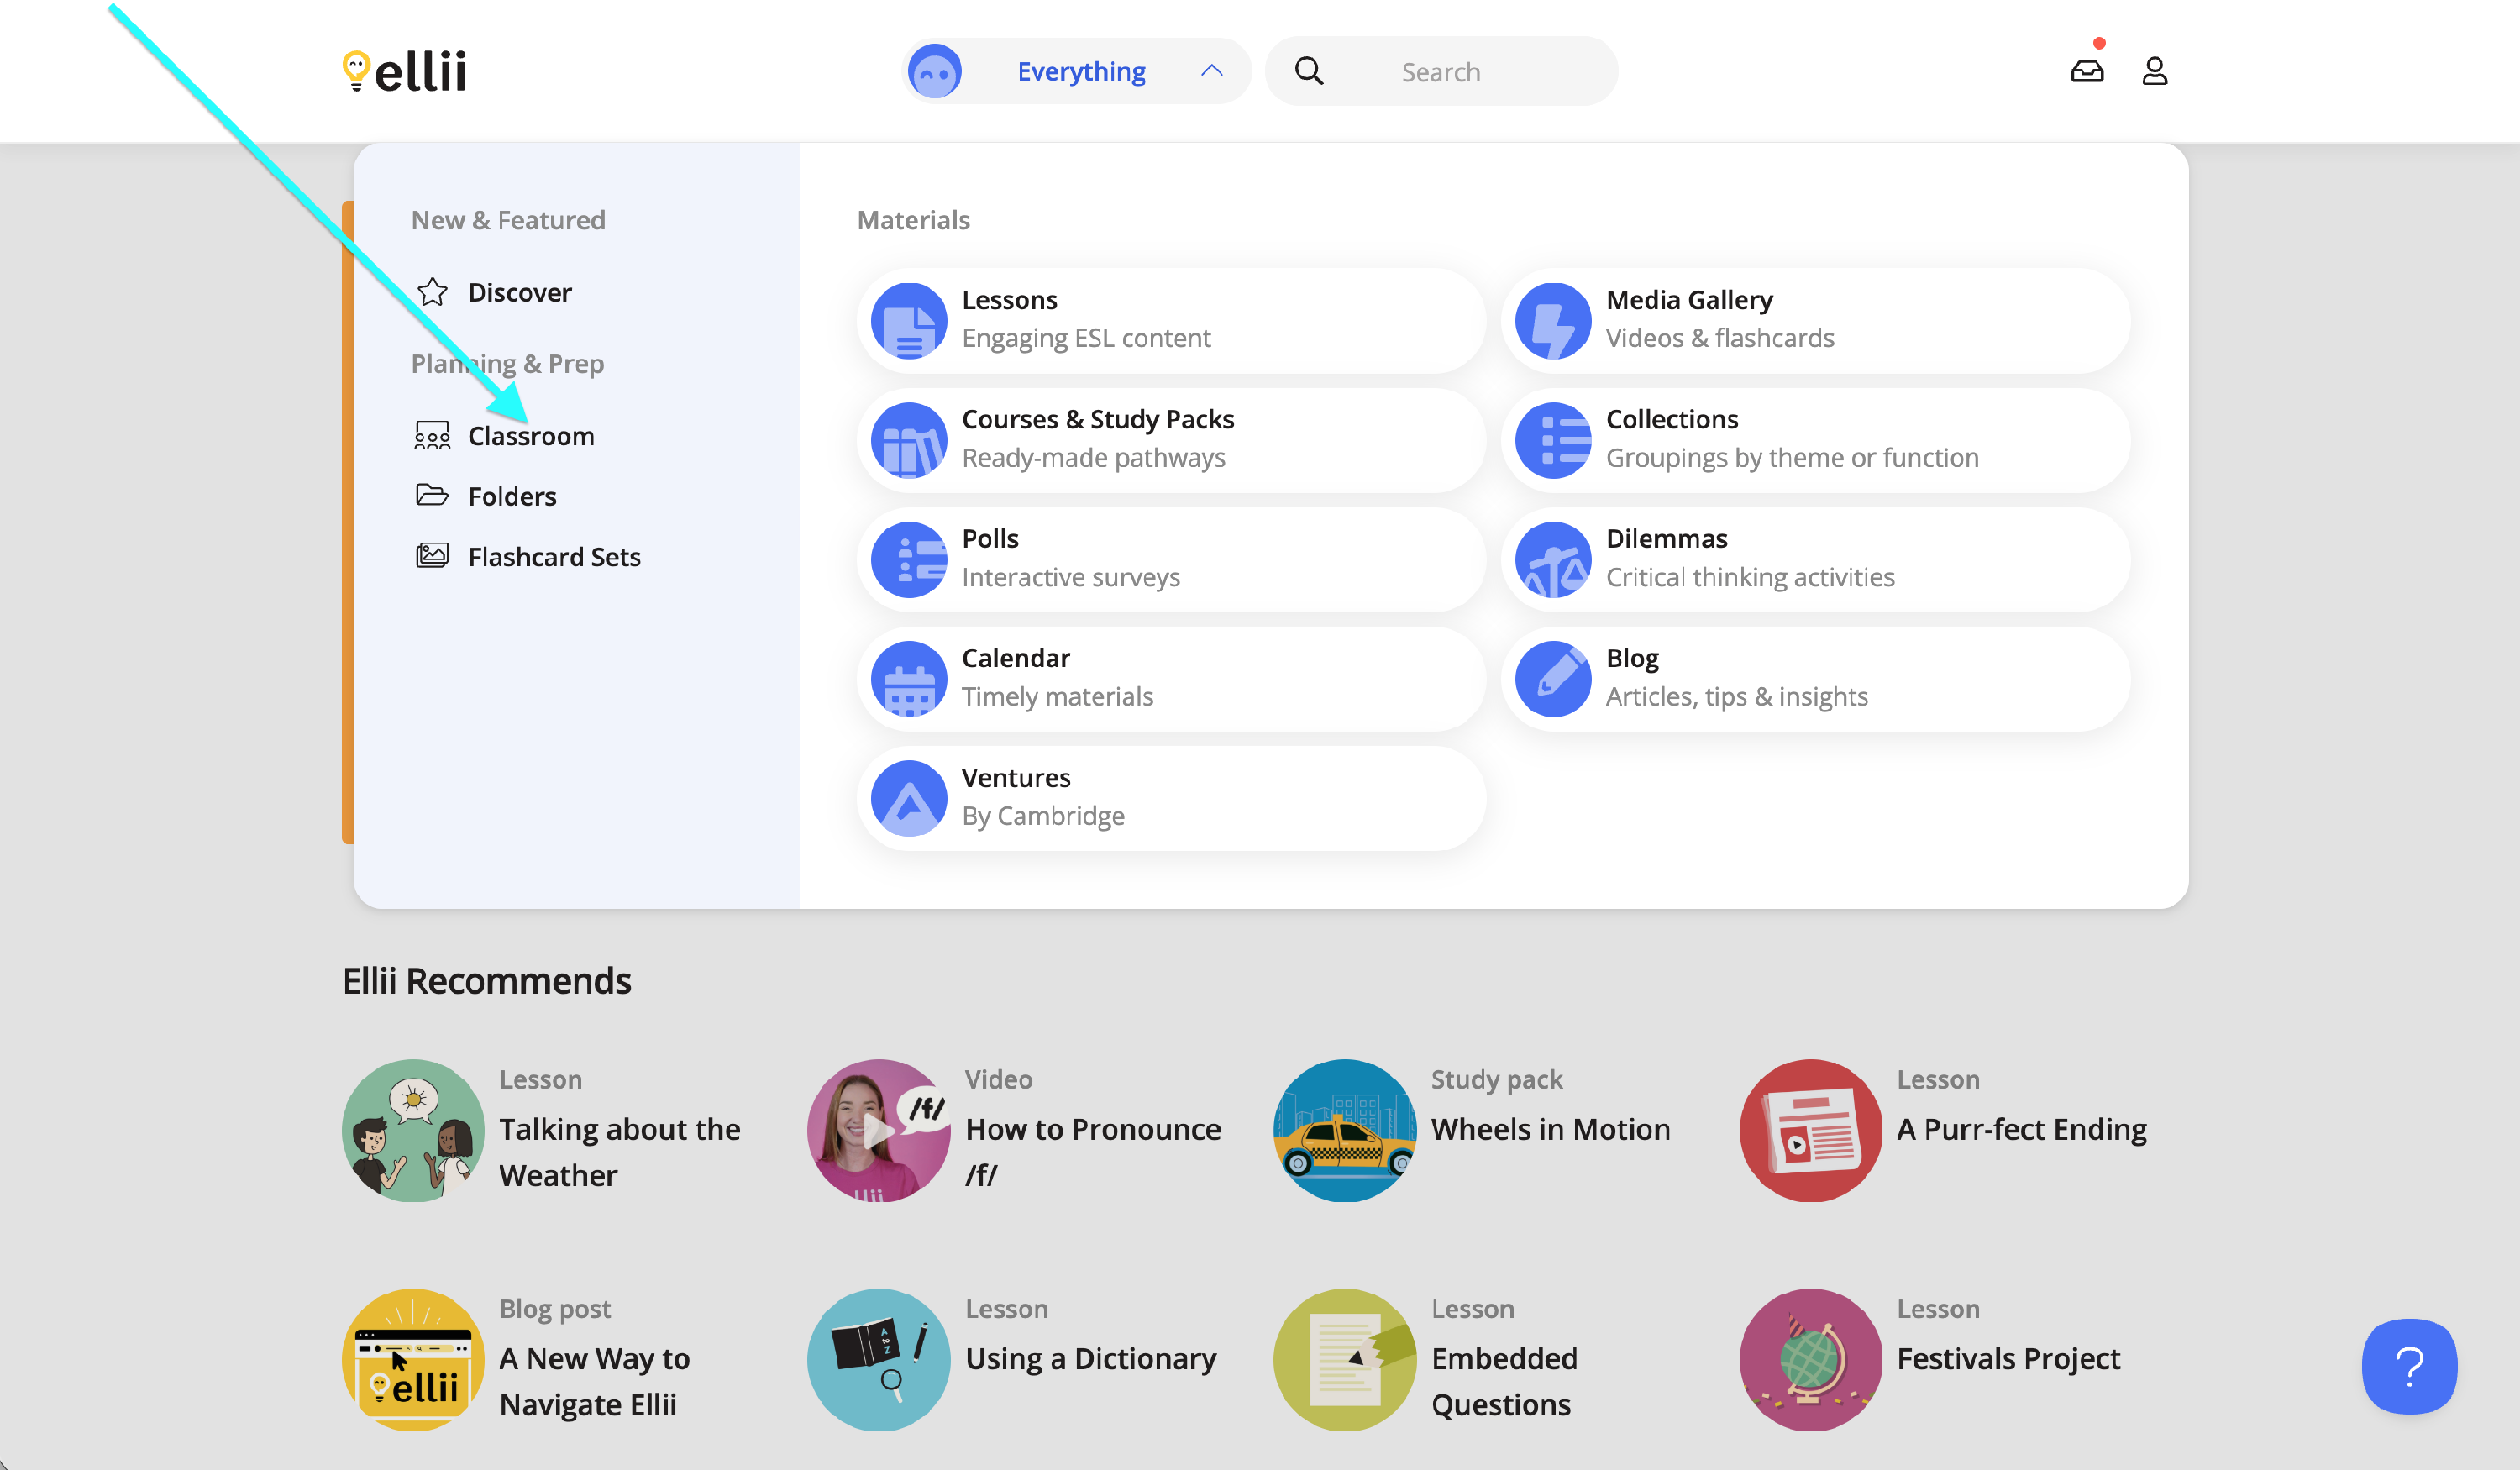The height and width of the screenshot is (1470, 2520).
Task: Select Classroom in Planning & Prep
Action: coord(530,436)
